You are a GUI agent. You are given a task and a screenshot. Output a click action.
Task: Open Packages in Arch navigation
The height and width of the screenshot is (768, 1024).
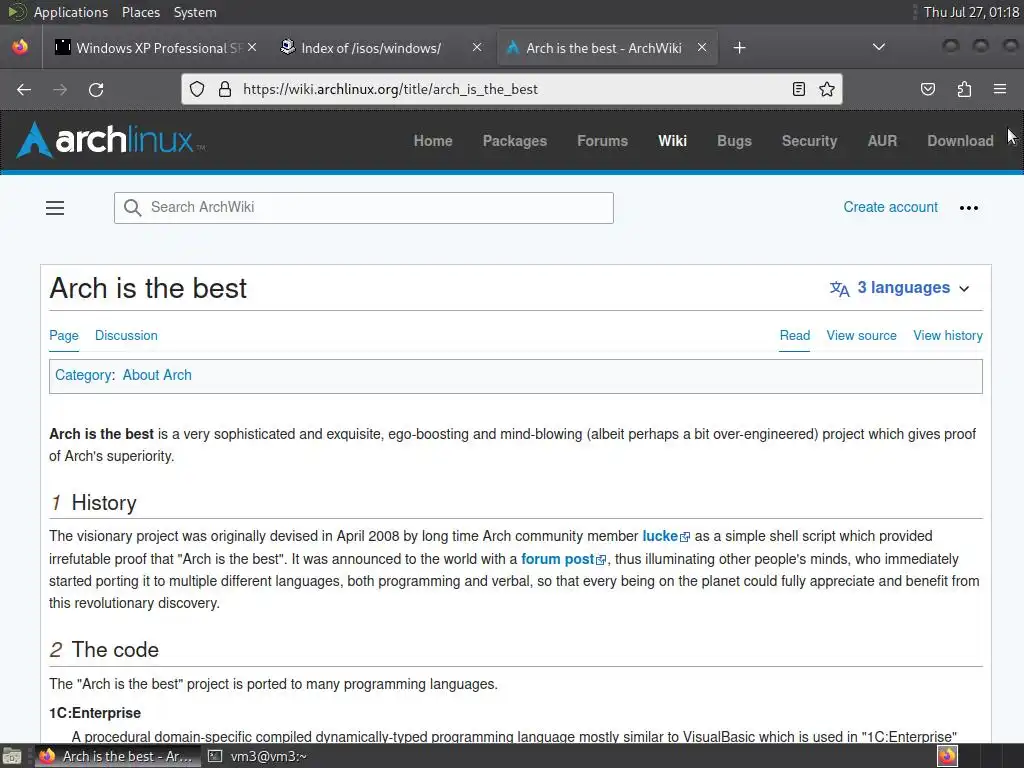tap(515, 141)
